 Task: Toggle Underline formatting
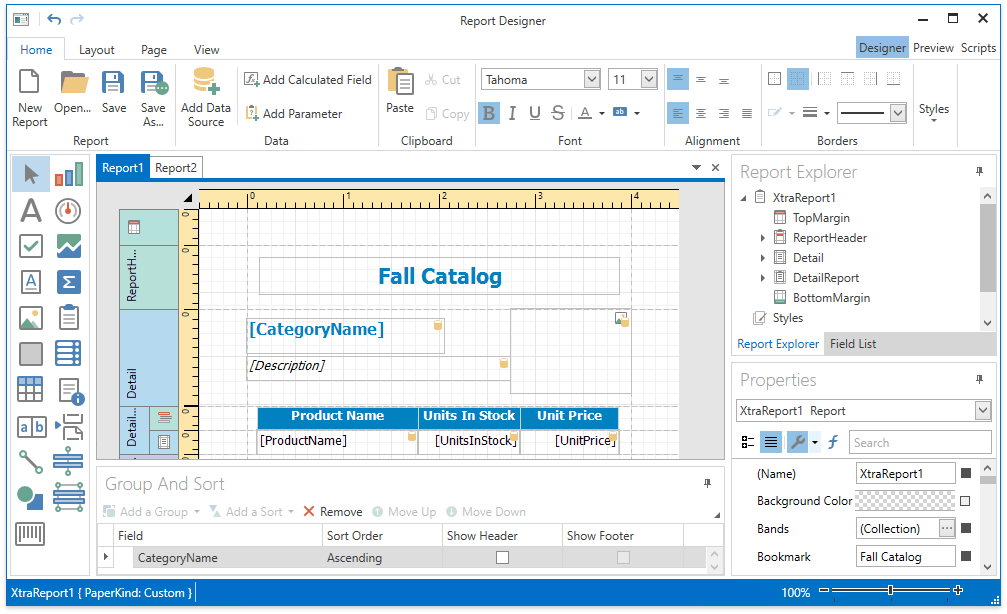click(x=534, y=113)
